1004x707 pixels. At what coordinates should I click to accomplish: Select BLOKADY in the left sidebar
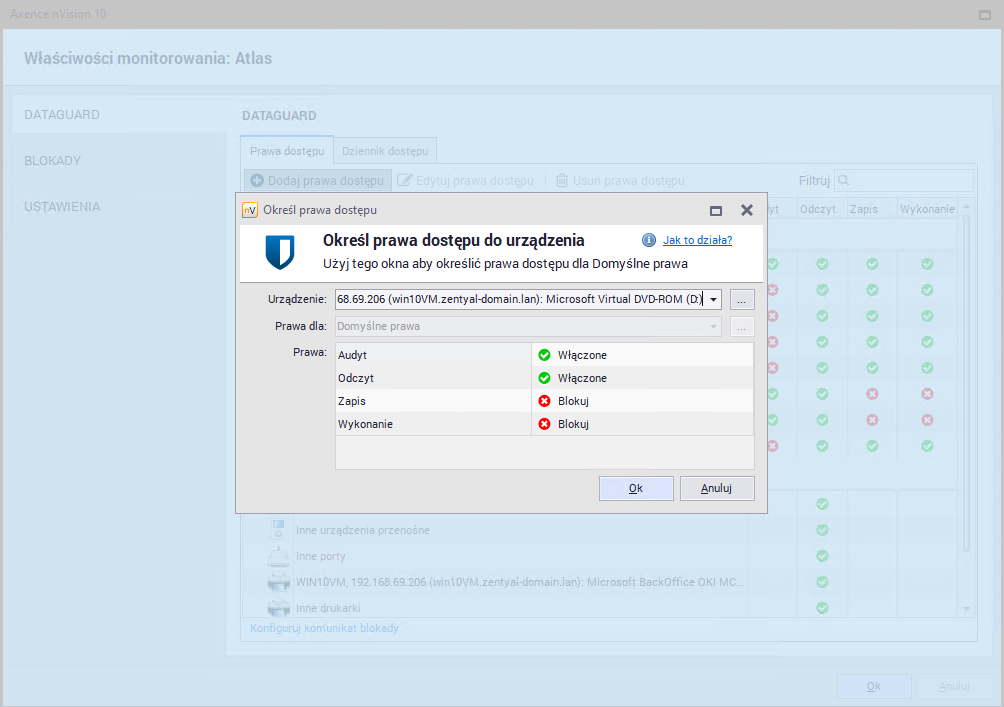(53, 161)
